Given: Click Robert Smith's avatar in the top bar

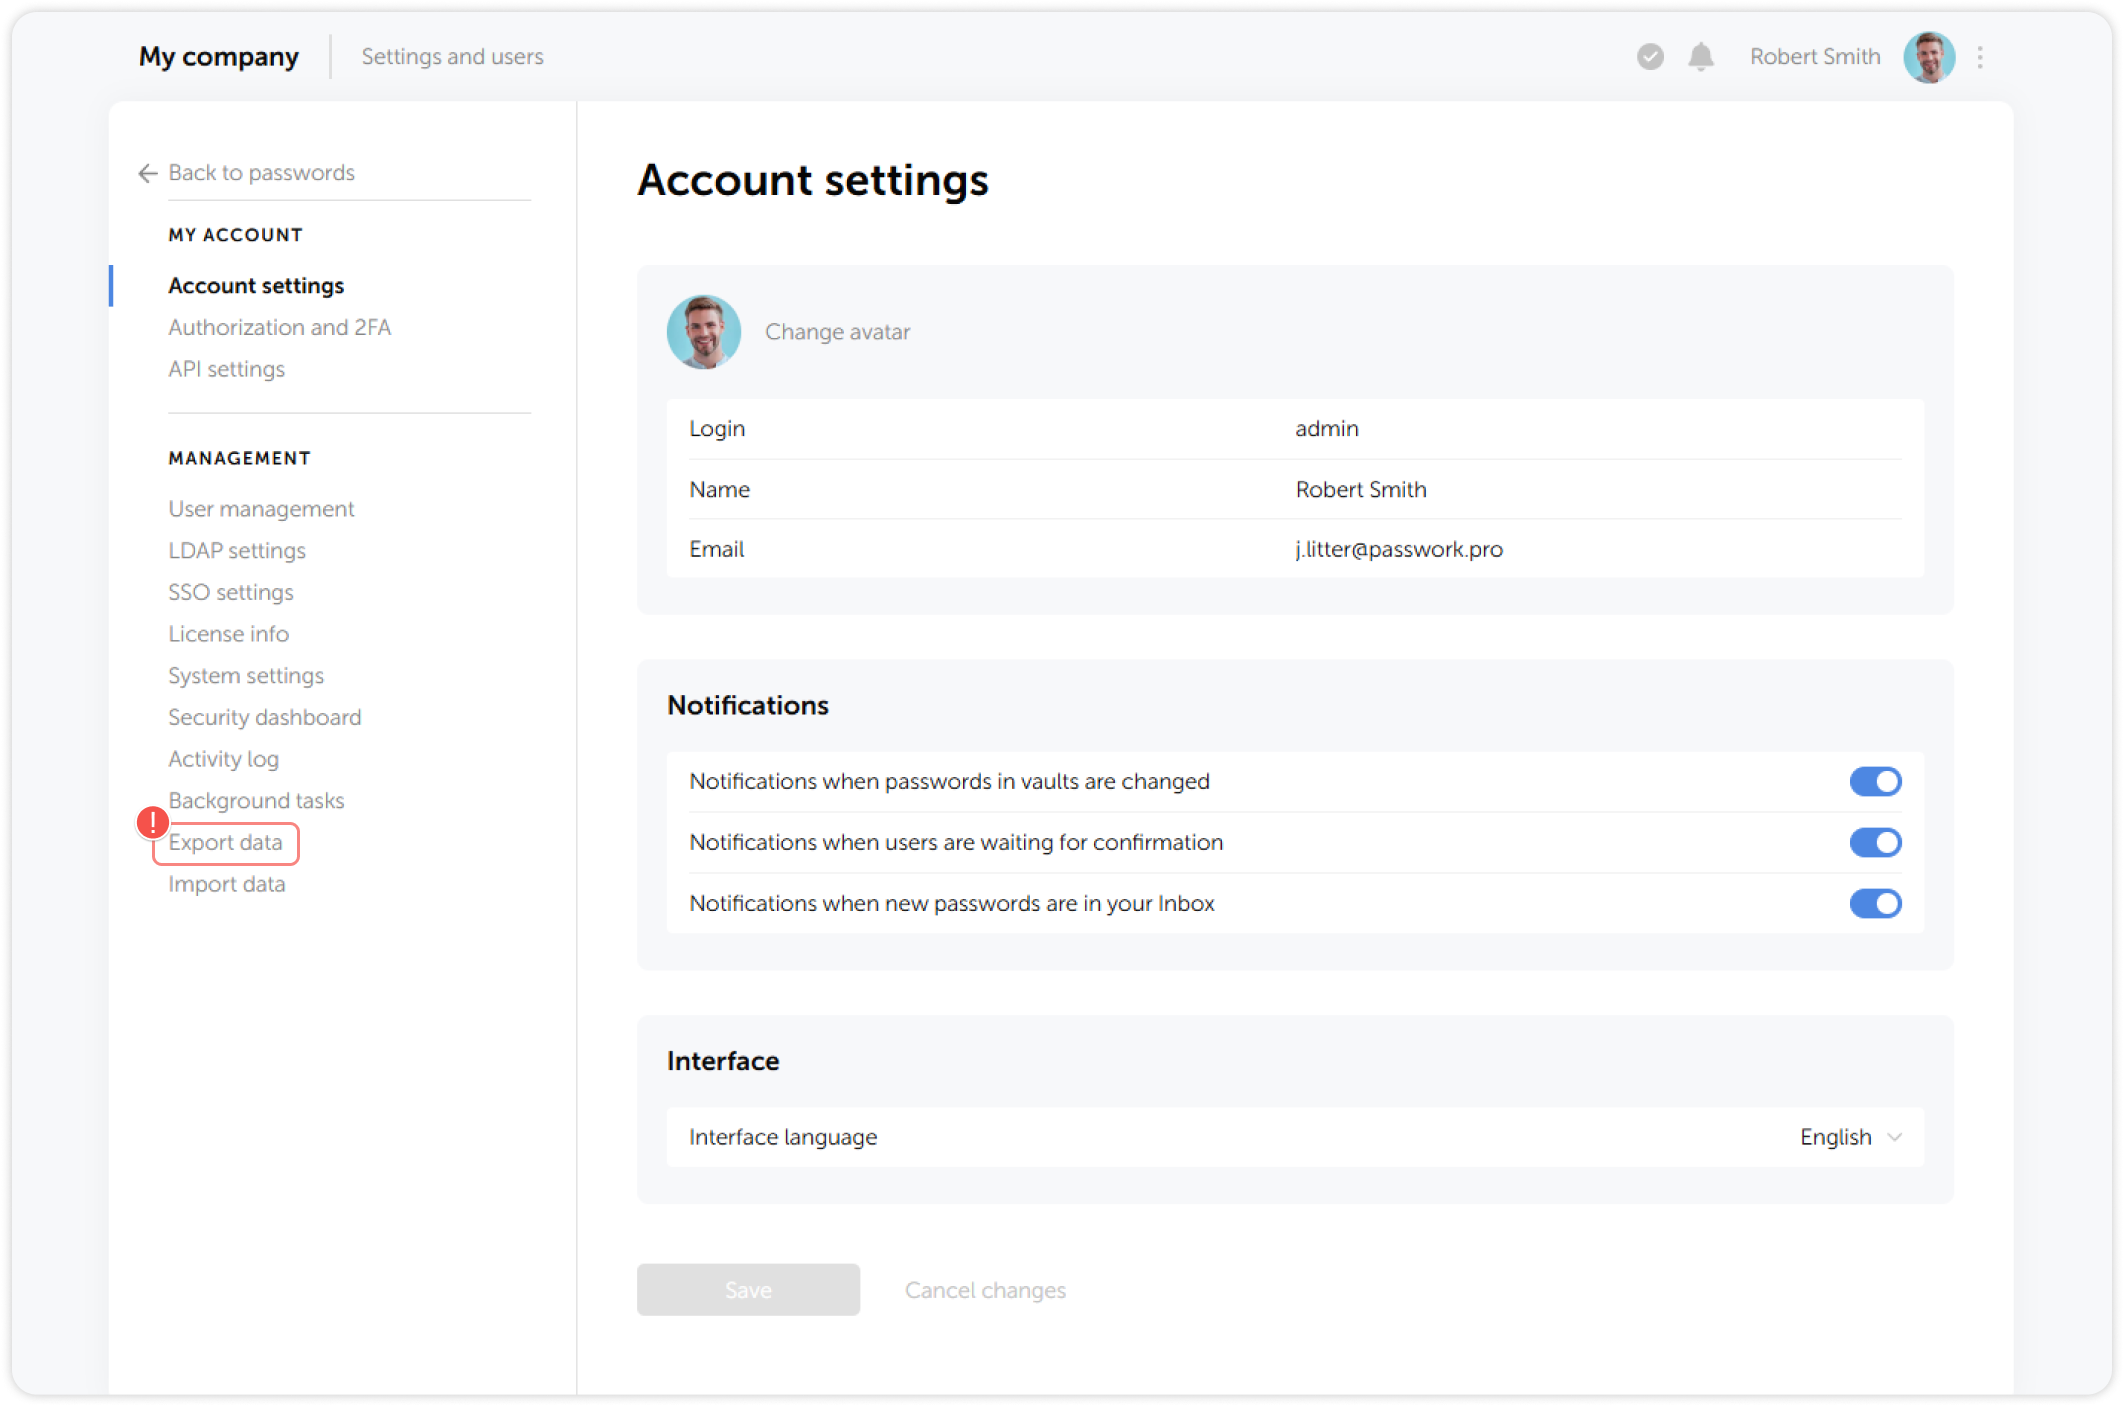Looking at the screenshot, I should click(1929, 57).
